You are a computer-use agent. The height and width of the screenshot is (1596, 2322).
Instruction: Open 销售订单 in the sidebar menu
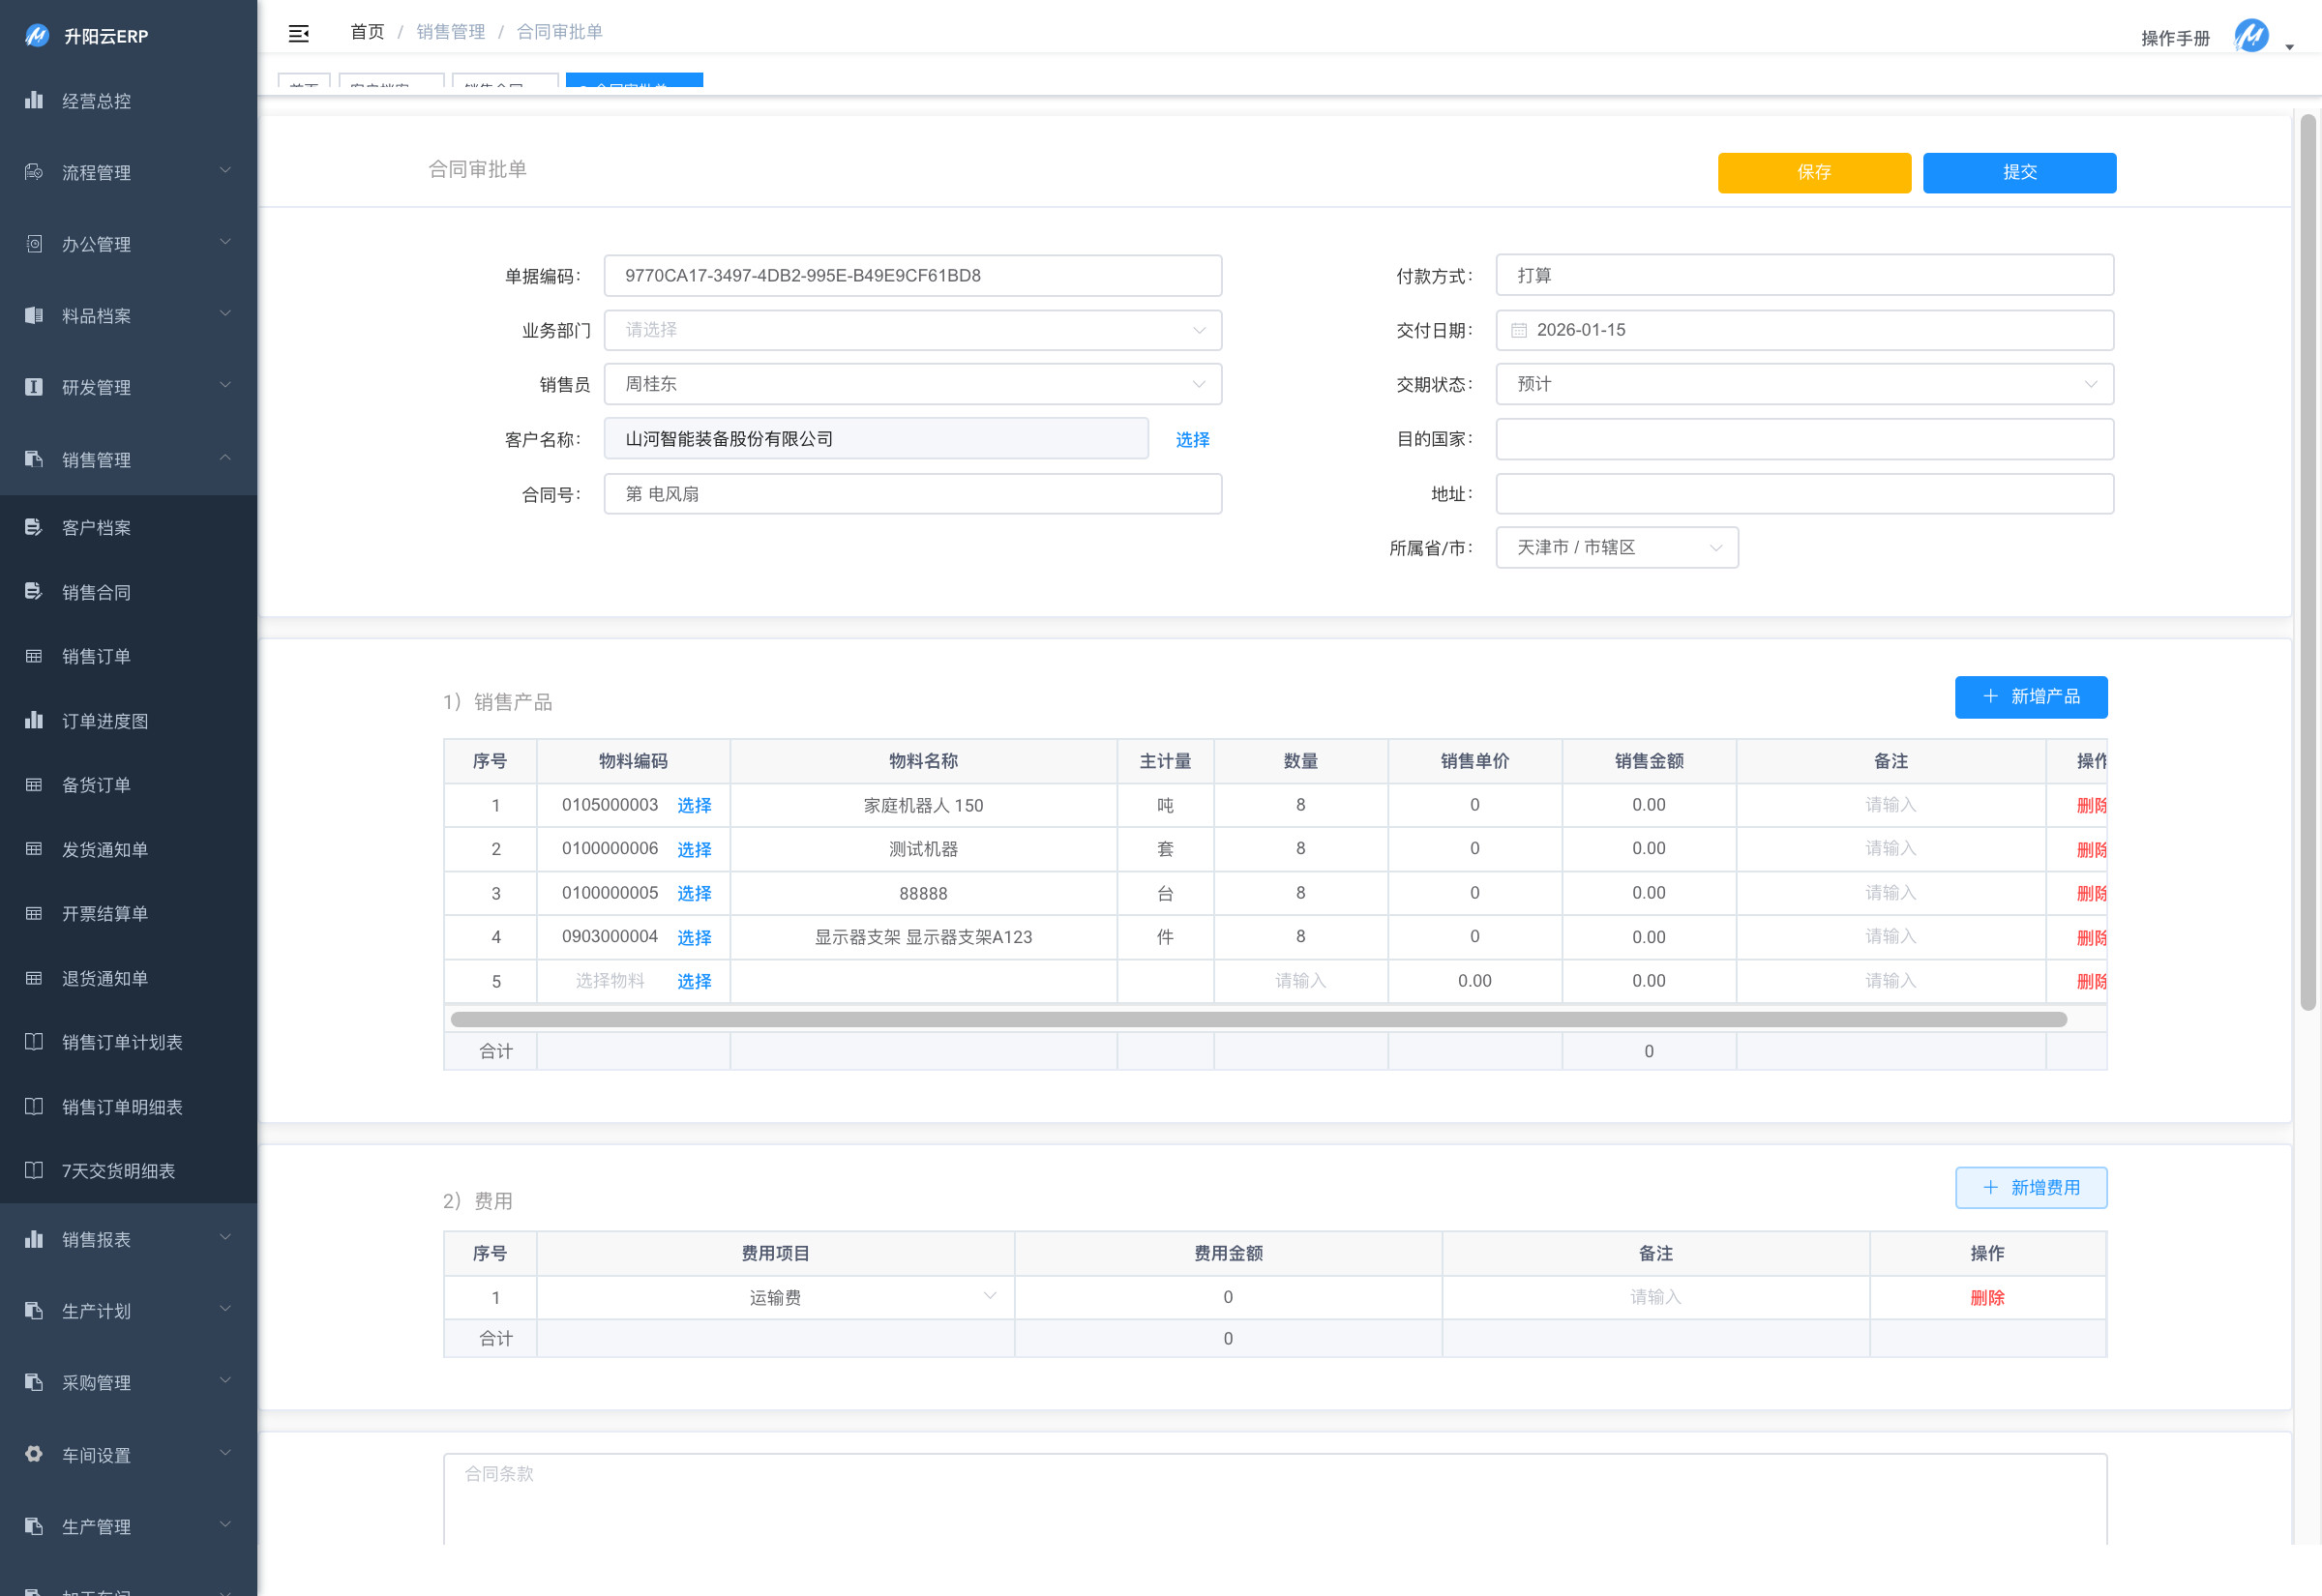(97, 656)
